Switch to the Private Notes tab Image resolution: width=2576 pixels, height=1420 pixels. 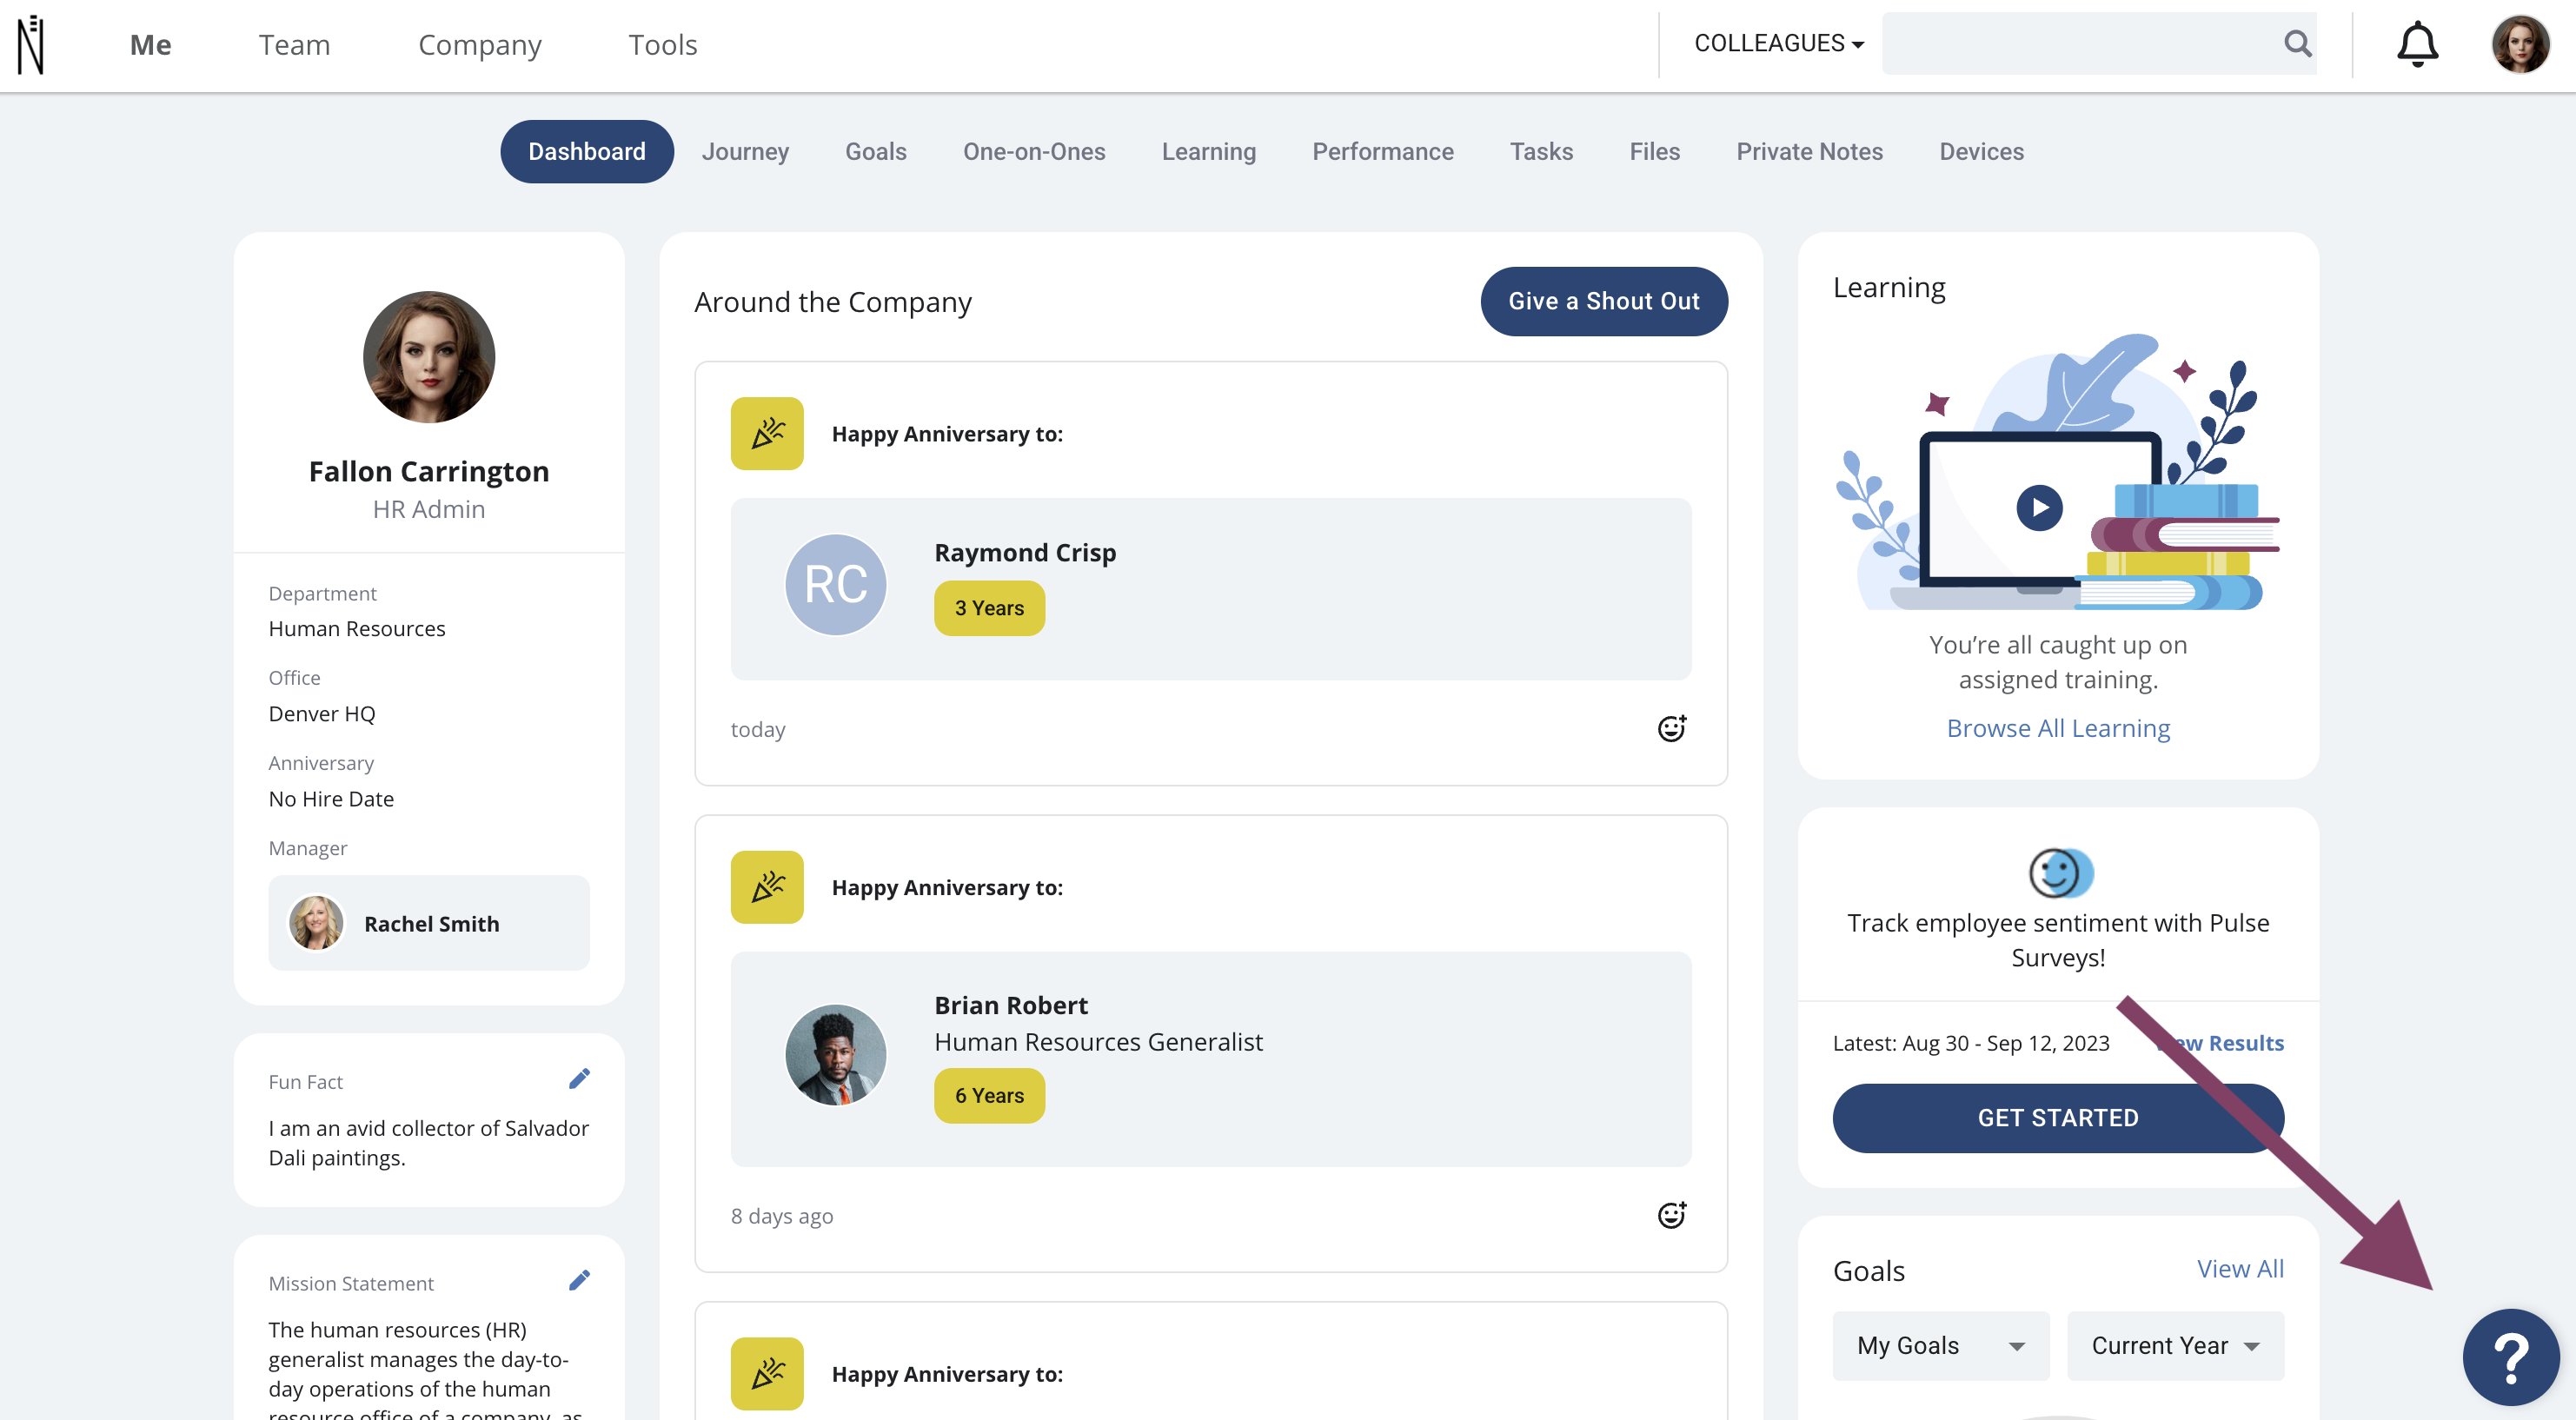pyautogui.click(x=1810, y=151)
